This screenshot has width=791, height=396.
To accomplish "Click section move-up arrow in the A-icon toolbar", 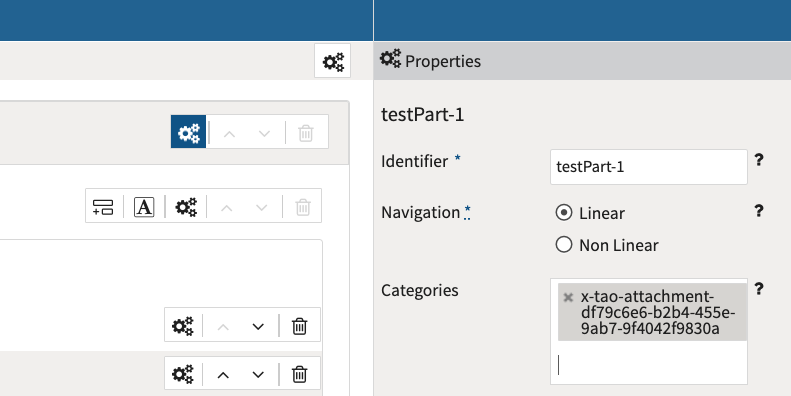I will tap(227, 207).
